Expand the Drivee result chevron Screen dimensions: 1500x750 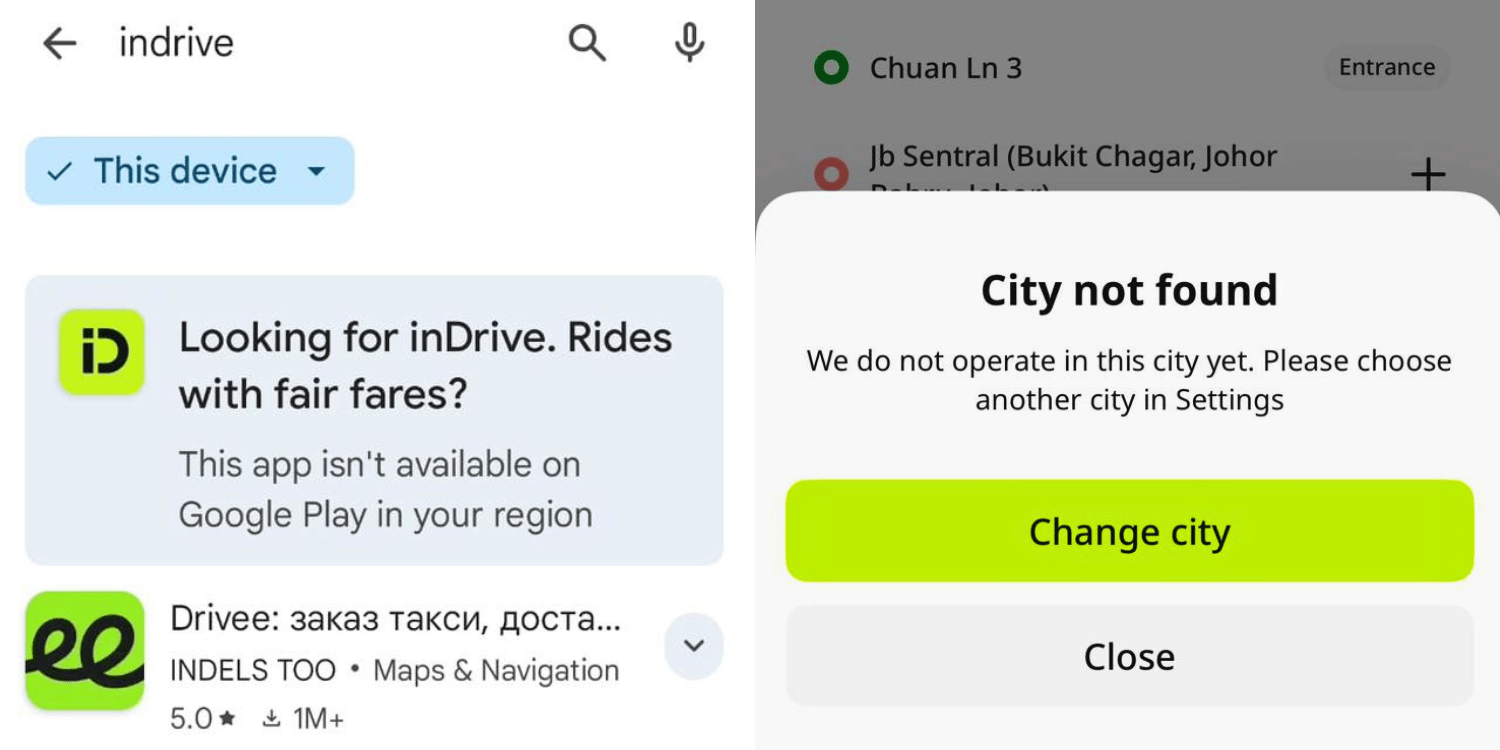[x=693, y=646]
